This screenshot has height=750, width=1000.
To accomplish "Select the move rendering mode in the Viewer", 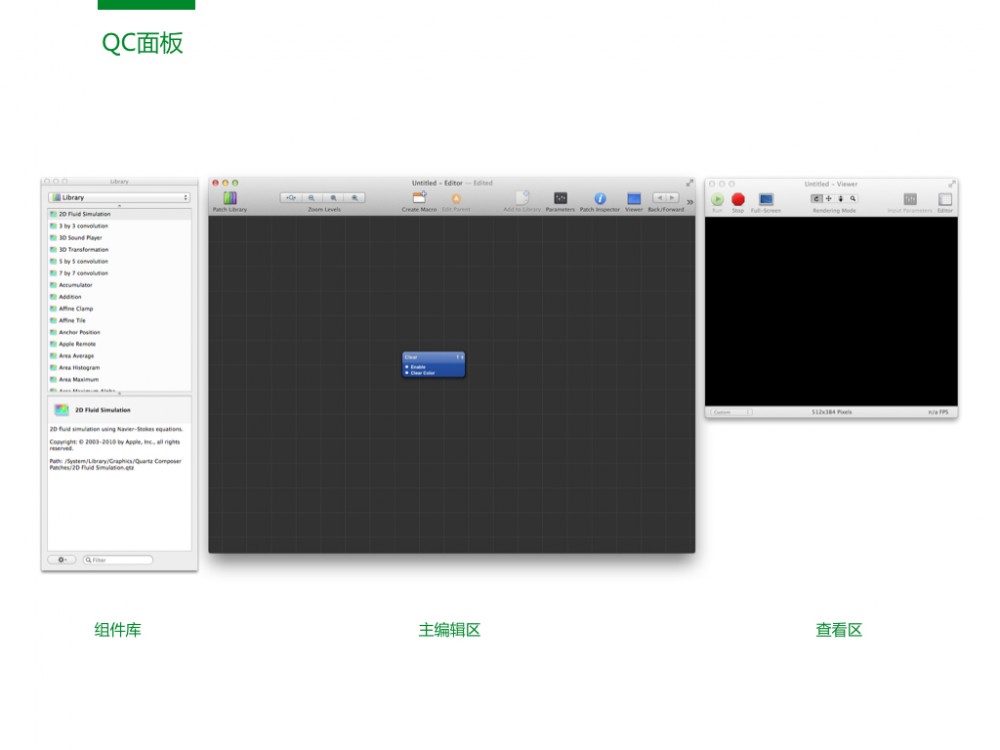I will (x=828, y=199).
